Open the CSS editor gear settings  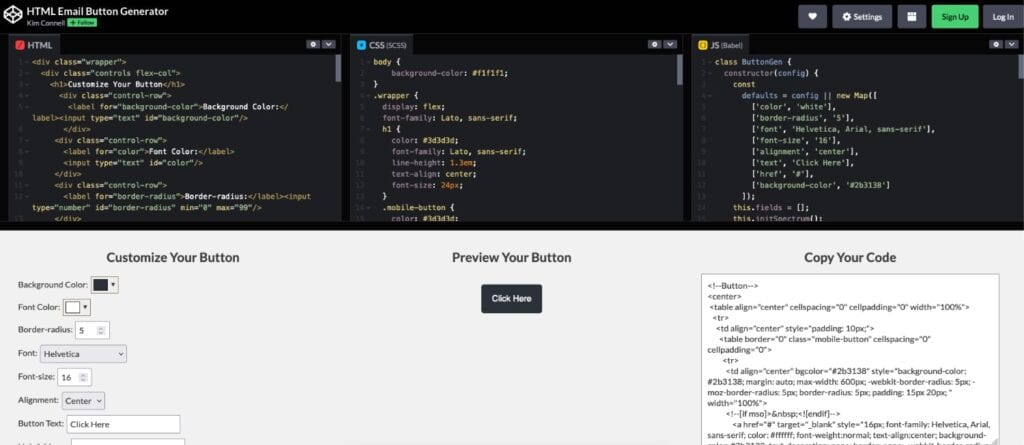[x=655, y=44]
